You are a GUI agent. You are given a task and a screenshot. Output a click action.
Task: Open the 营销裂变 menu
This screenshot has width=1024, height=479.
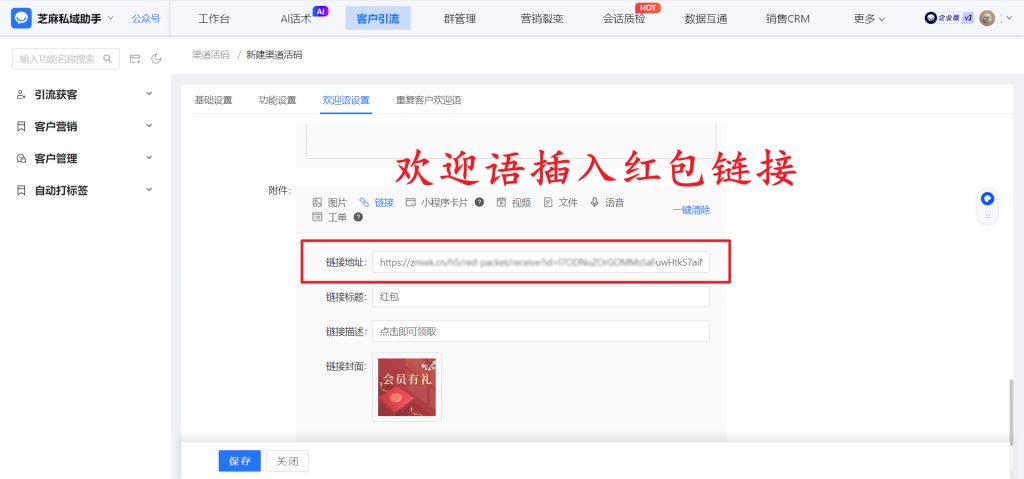point(542,18)
